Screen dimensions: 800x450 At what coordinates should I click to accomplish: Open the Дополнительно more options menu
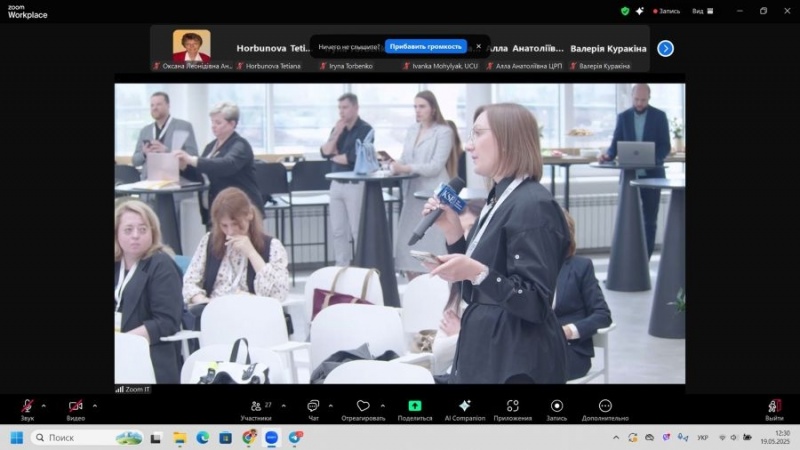pyautogui.click(x=605, y=408)
